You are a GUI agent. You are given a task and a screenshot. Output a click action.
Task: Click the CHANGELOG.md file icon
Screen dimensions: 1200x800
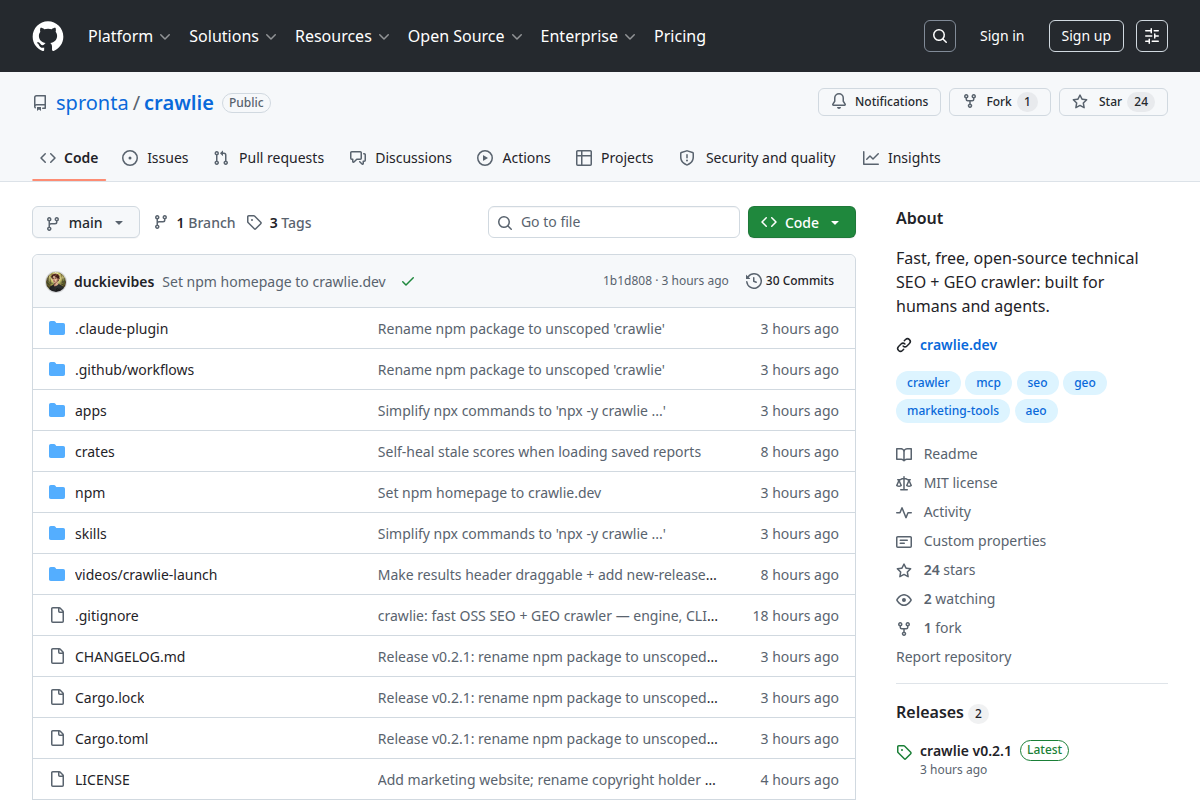57,656
